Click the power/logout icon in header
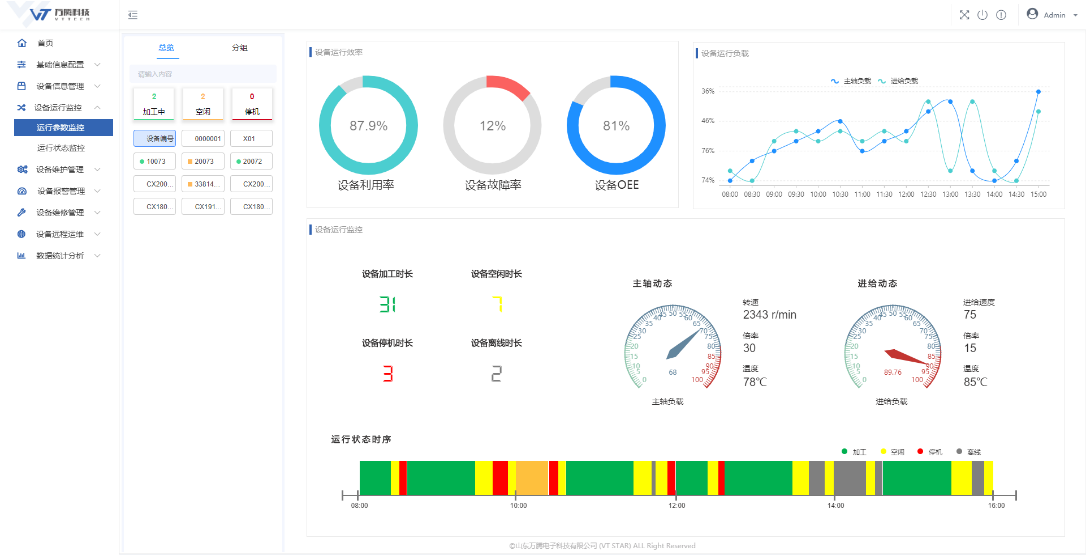Viewport: 1086px width, 555px height. coord(982,15)
